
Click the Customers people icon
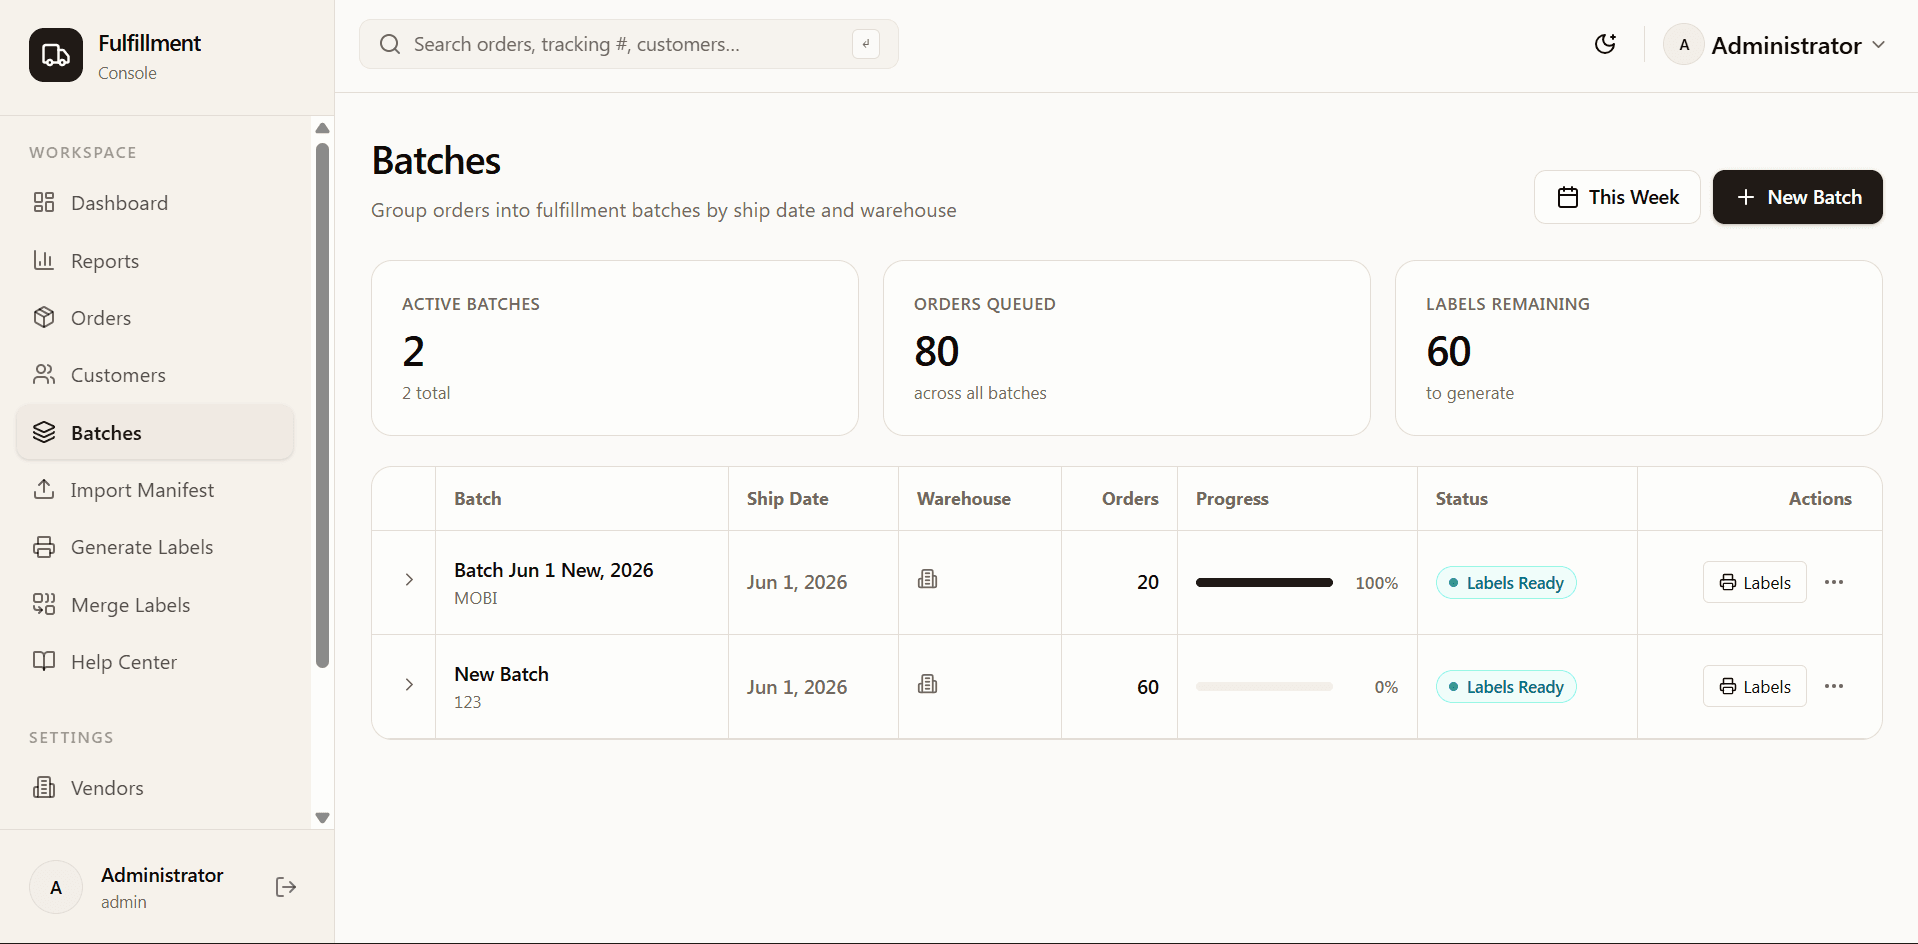coord(44,374)
